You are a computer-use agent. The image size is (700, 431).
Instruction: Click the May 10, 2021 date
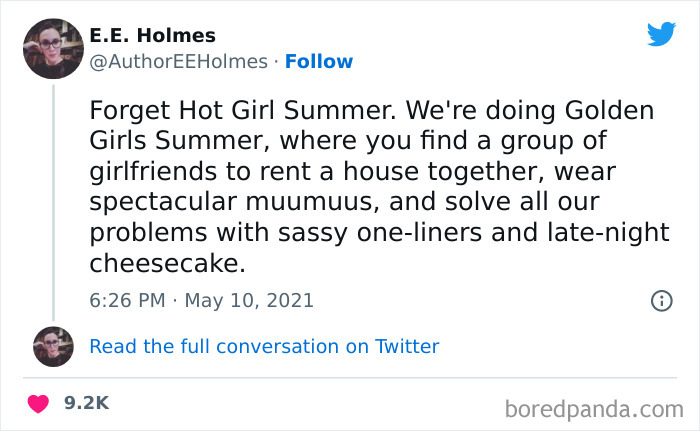[251, 300]
